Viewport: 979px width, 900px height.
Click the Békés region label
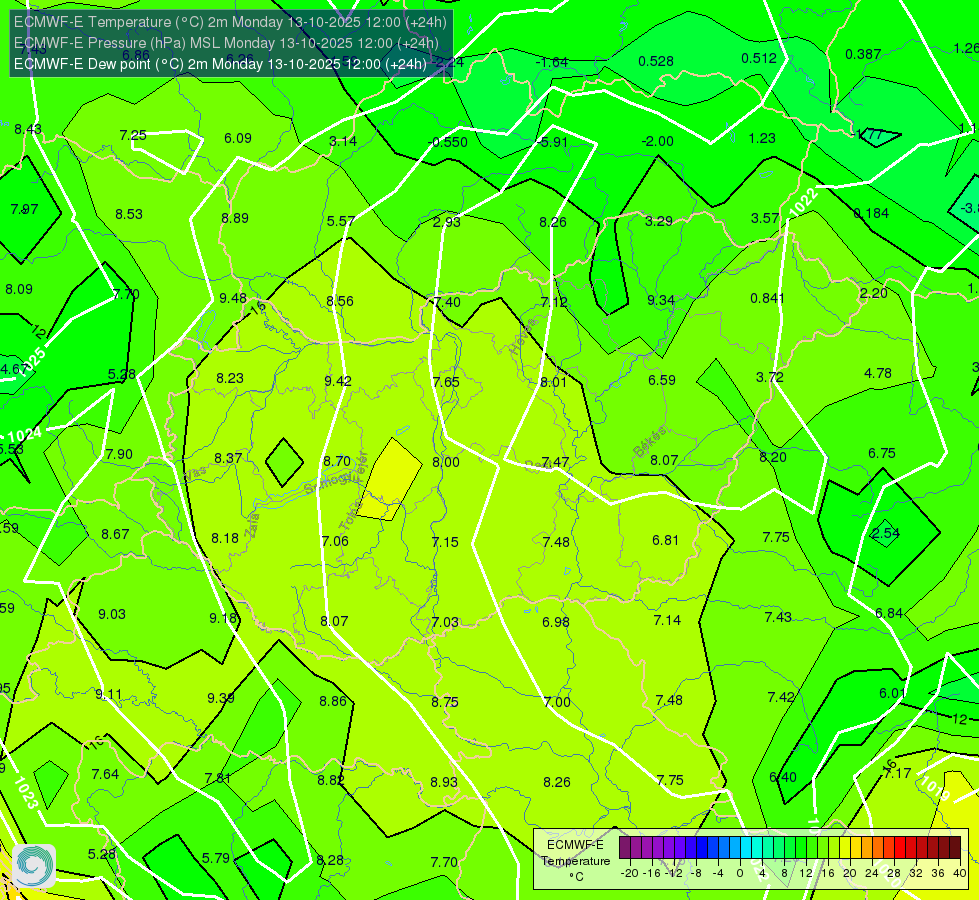[x=650, y=442]
